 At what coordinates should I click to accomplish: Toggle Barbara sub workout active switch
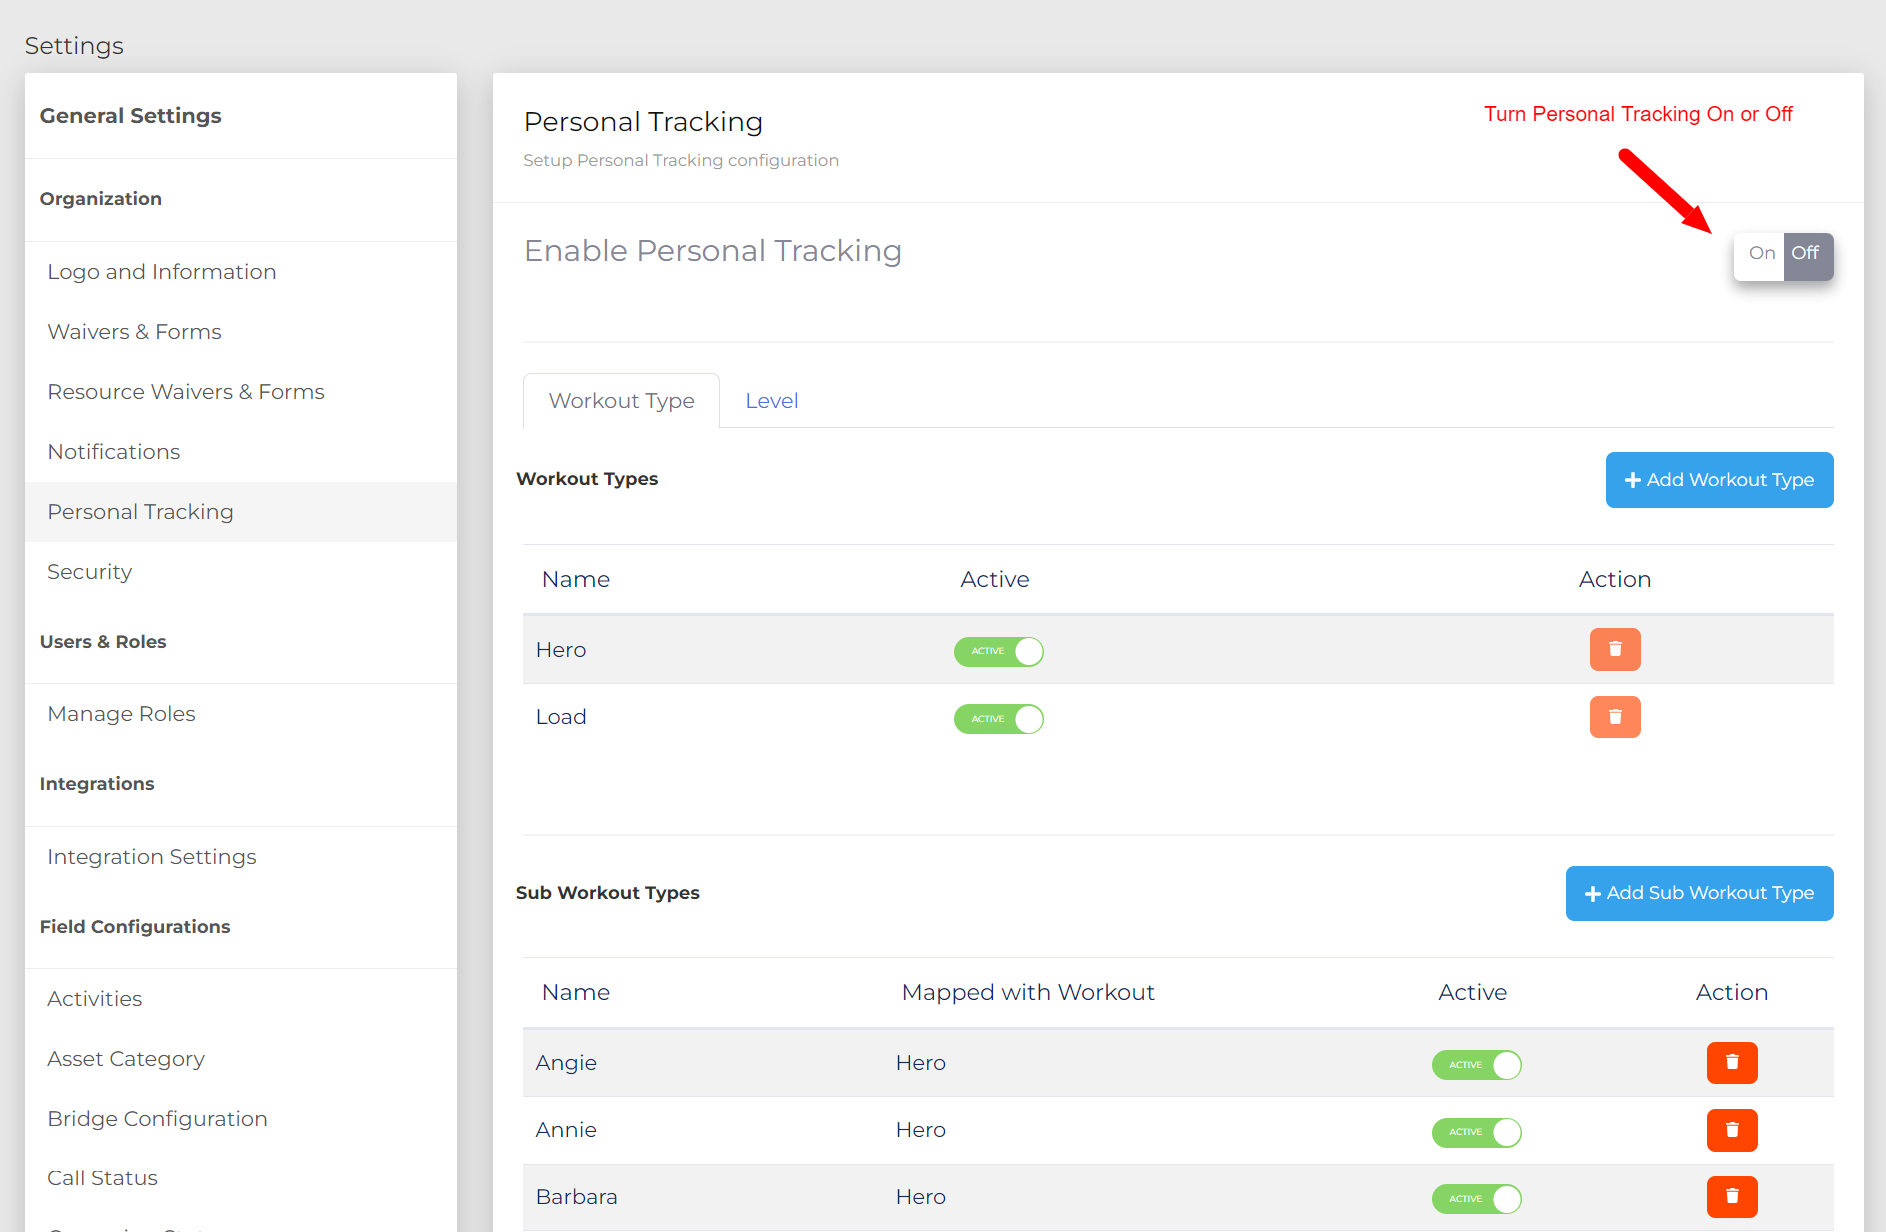click(1476, 1199)
